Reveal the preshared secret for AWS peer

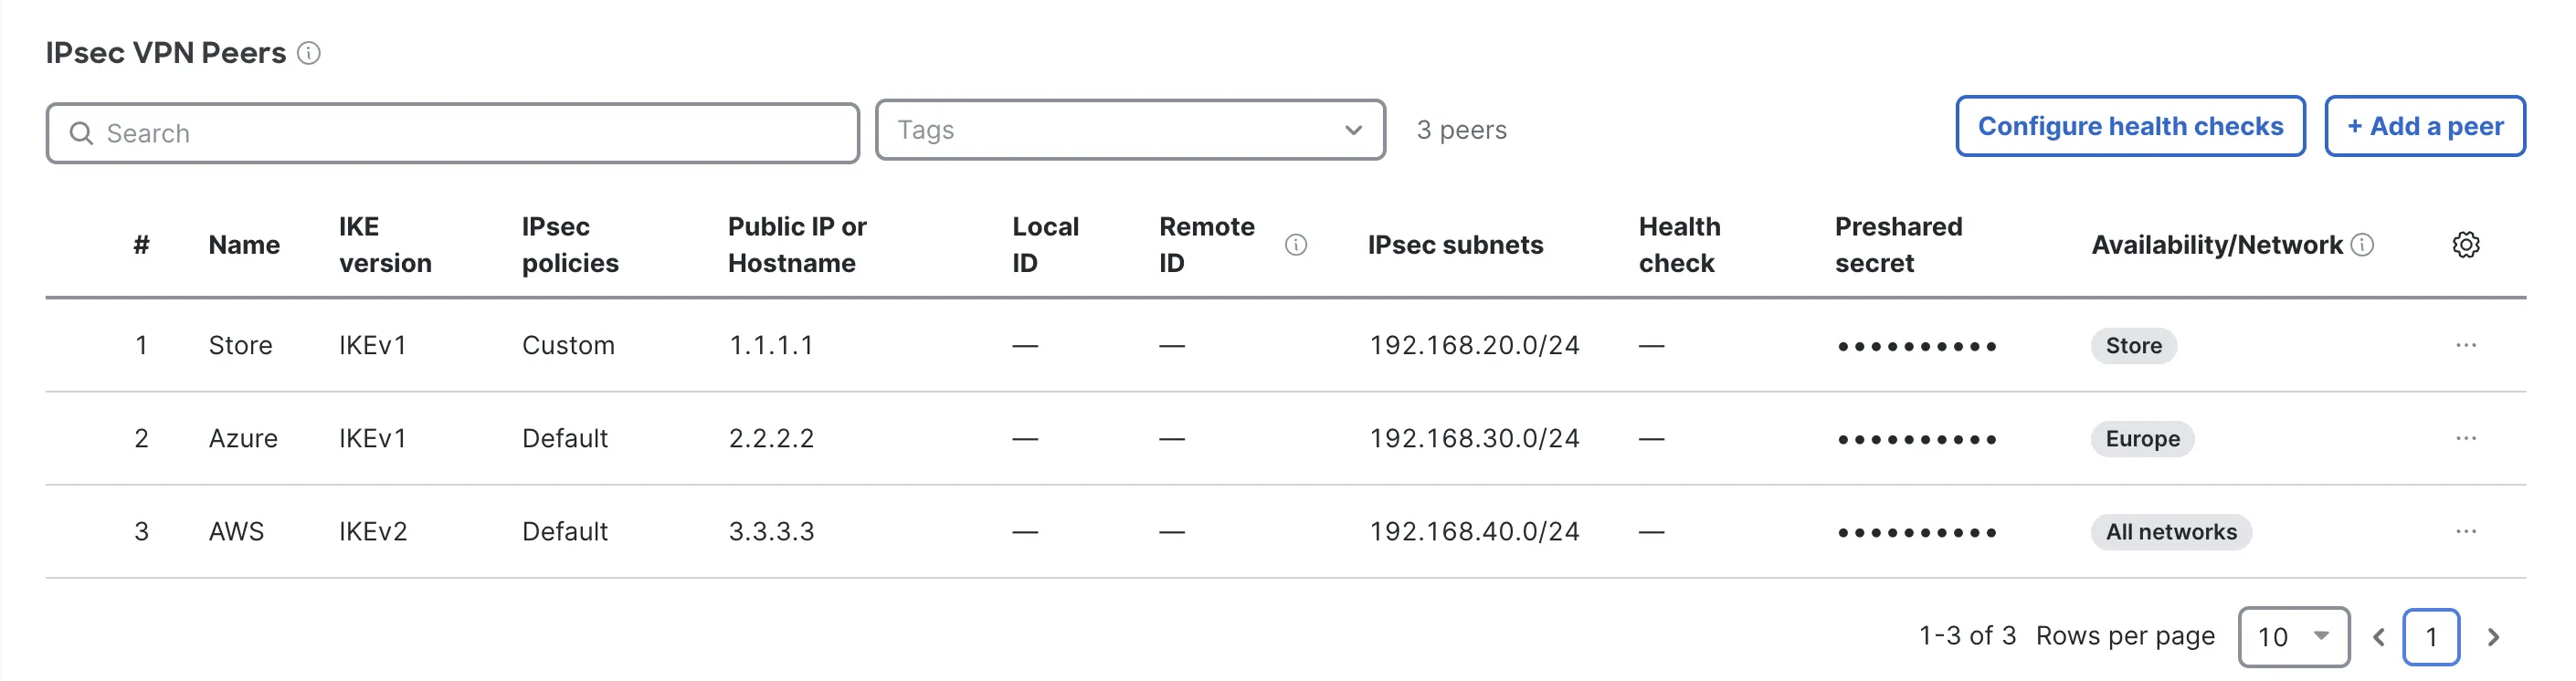1917,531
